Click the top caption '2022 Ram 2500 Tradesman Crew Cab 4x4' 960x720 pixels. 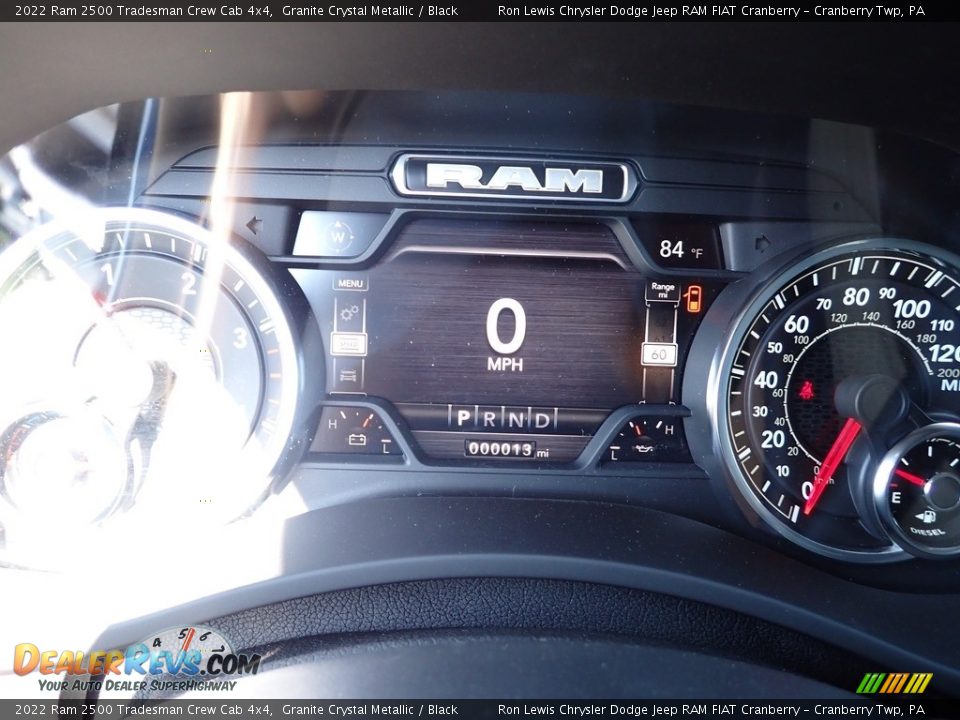[x=143, y=10]
